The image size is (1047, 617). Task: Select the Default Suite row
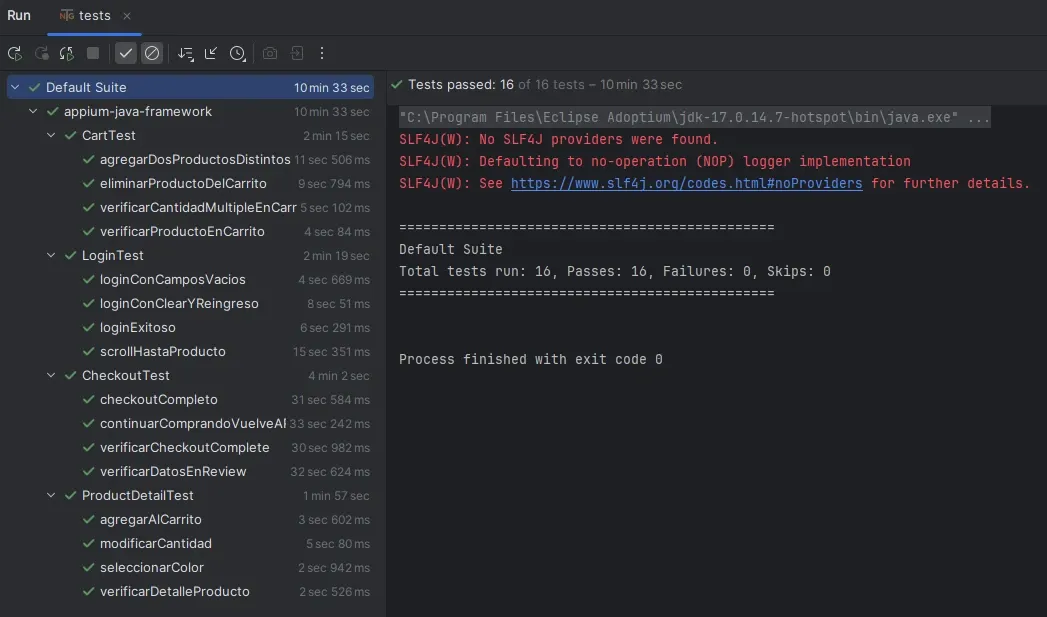190,87
